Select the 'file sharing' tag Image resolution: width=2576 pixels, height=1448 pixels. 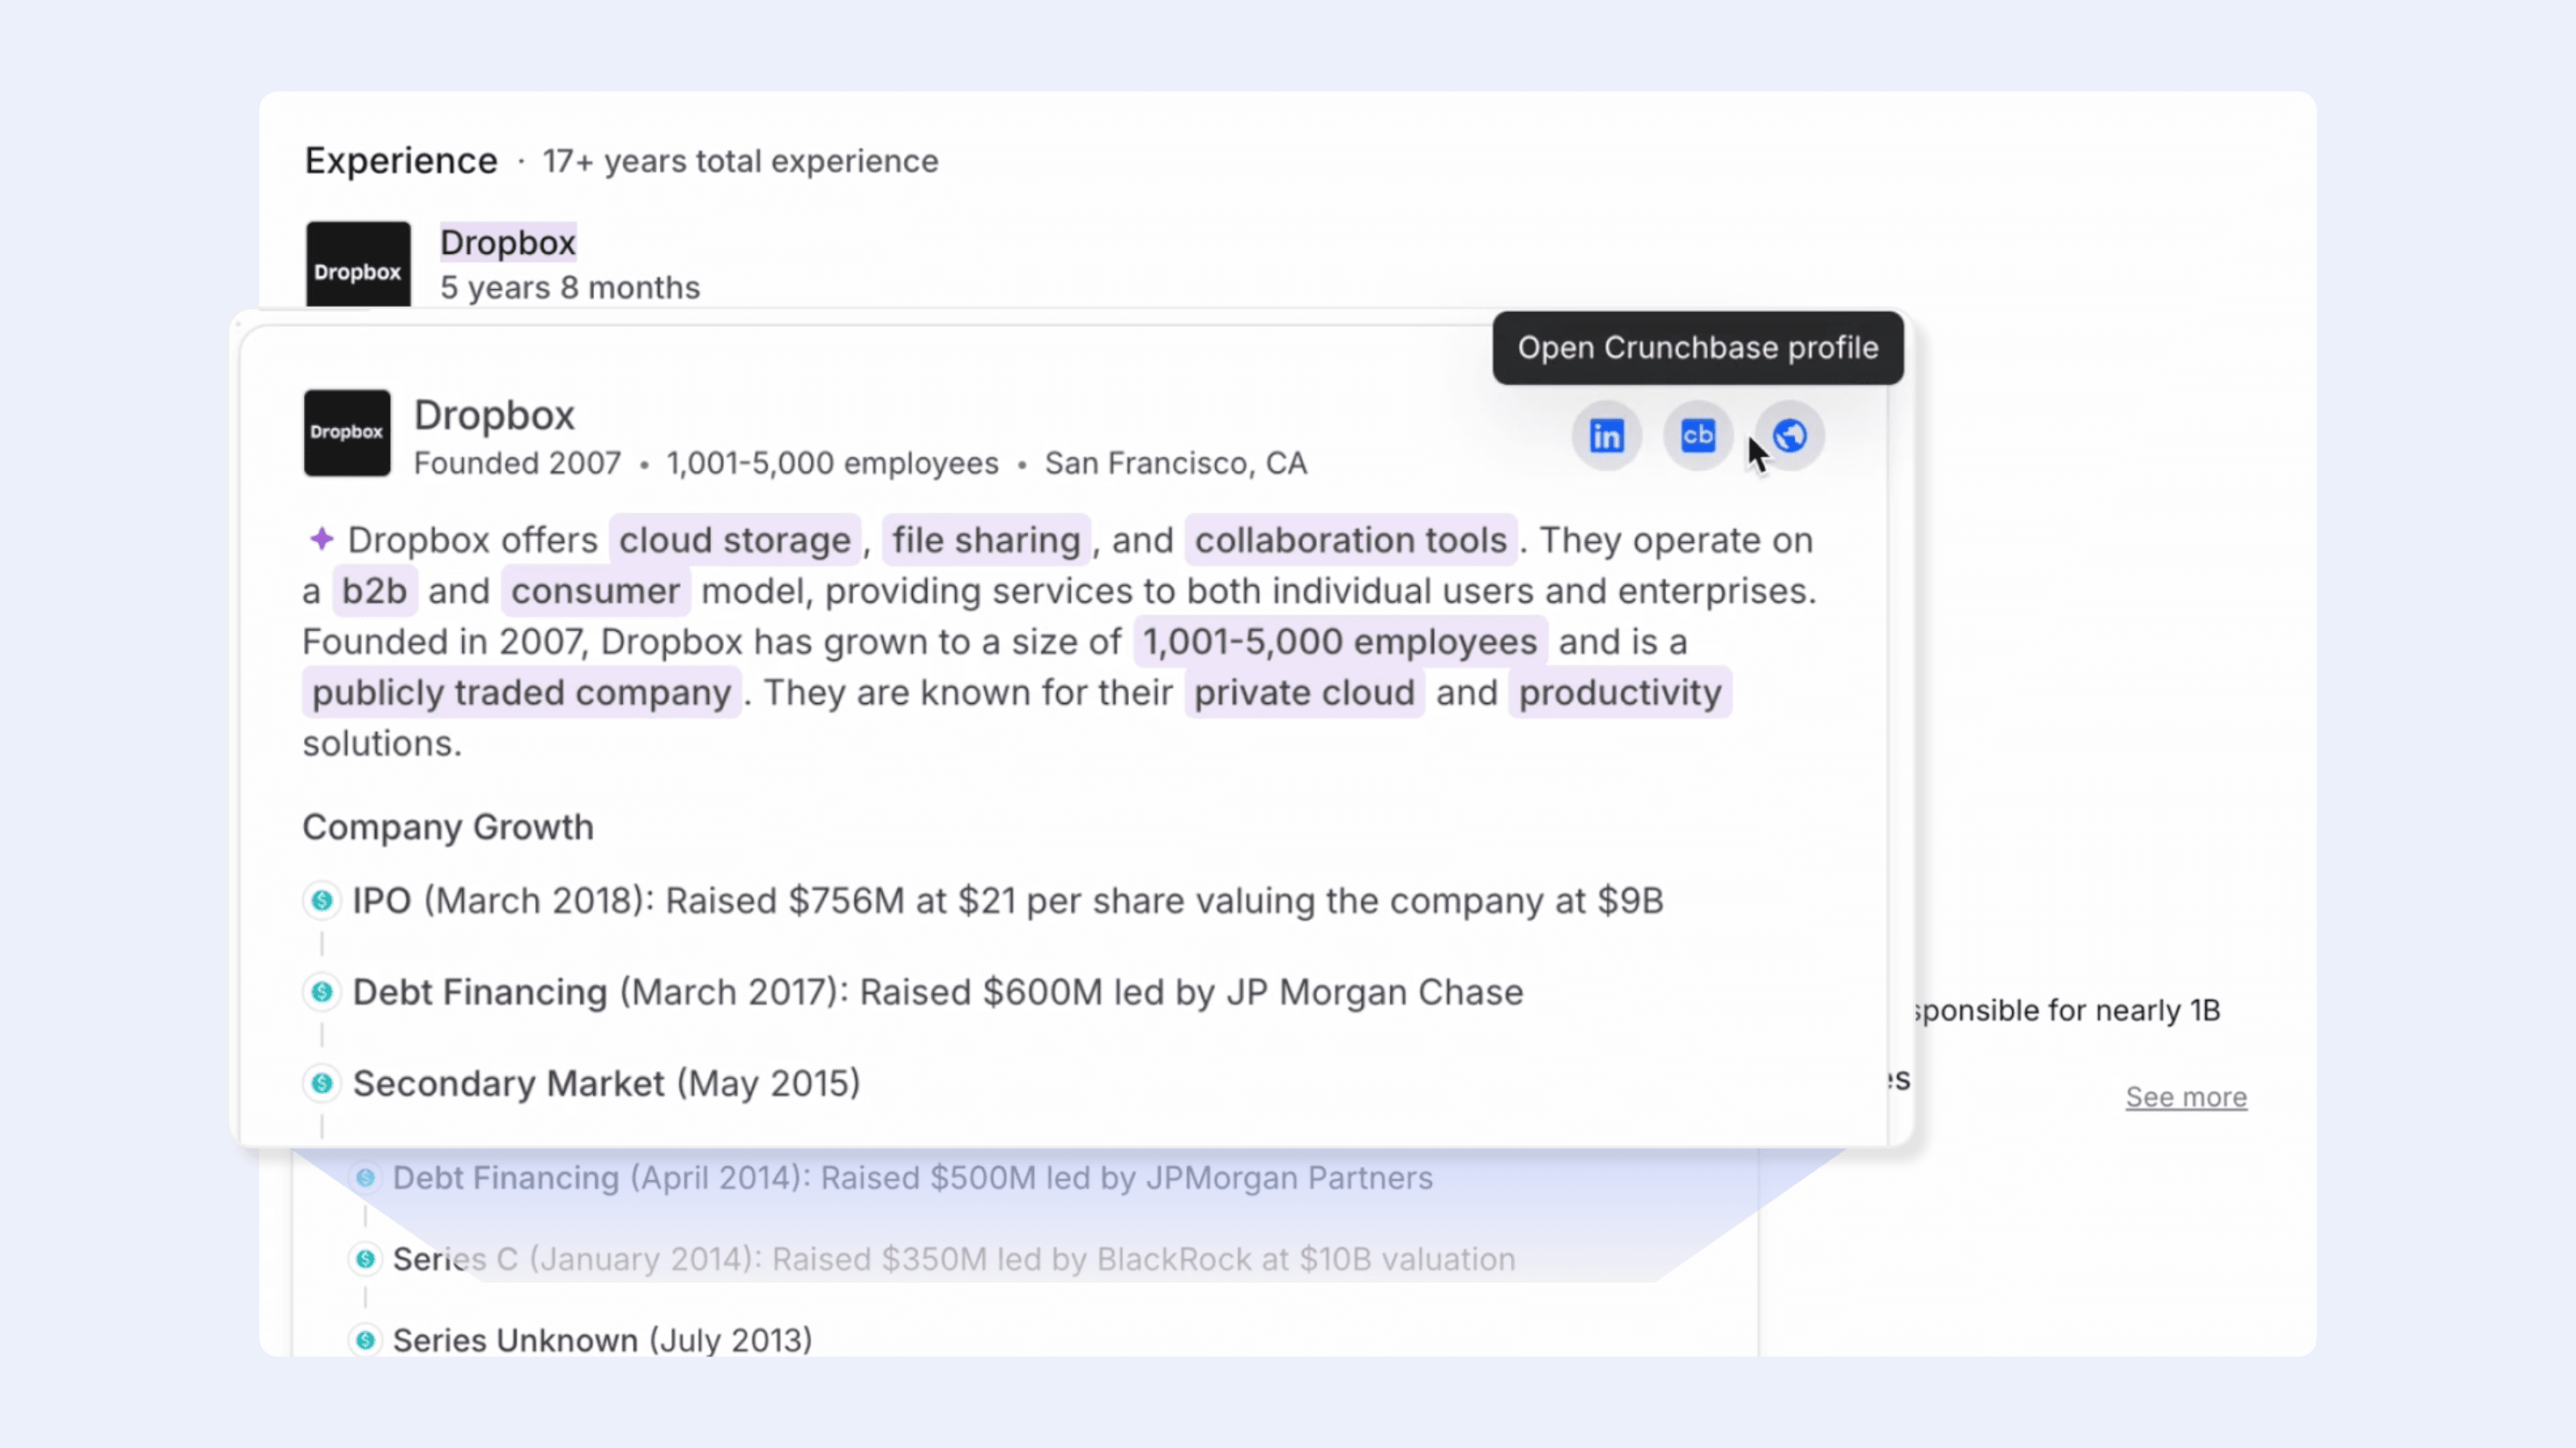[986, 539]
